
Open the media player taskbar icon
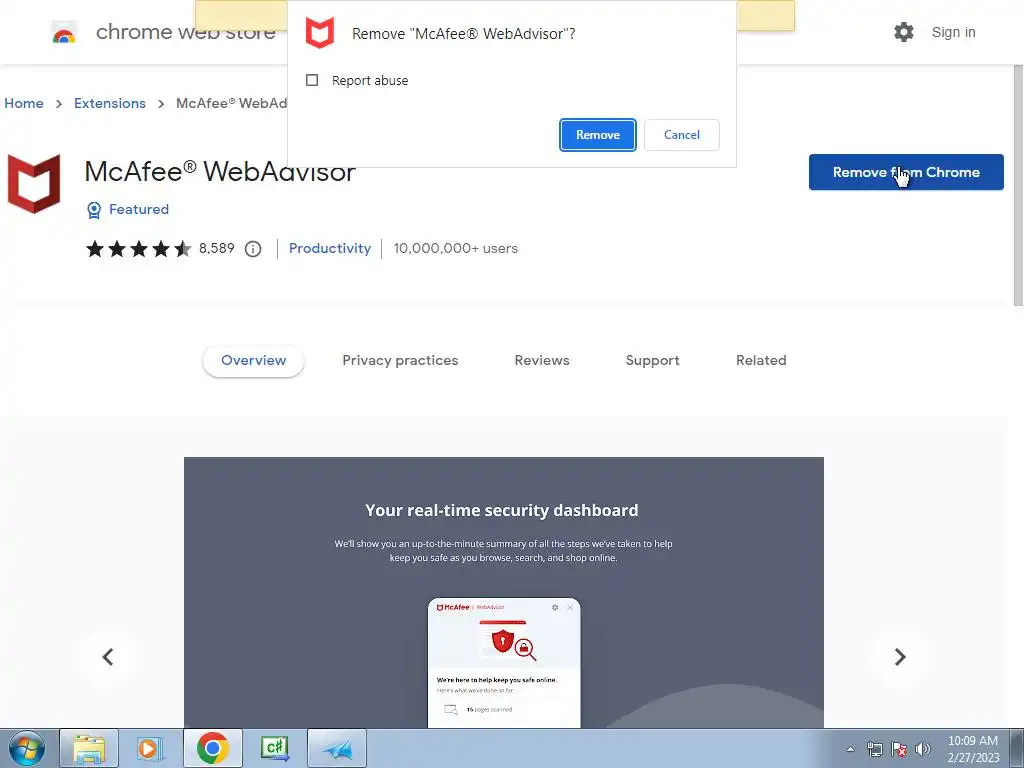point(149,748)
